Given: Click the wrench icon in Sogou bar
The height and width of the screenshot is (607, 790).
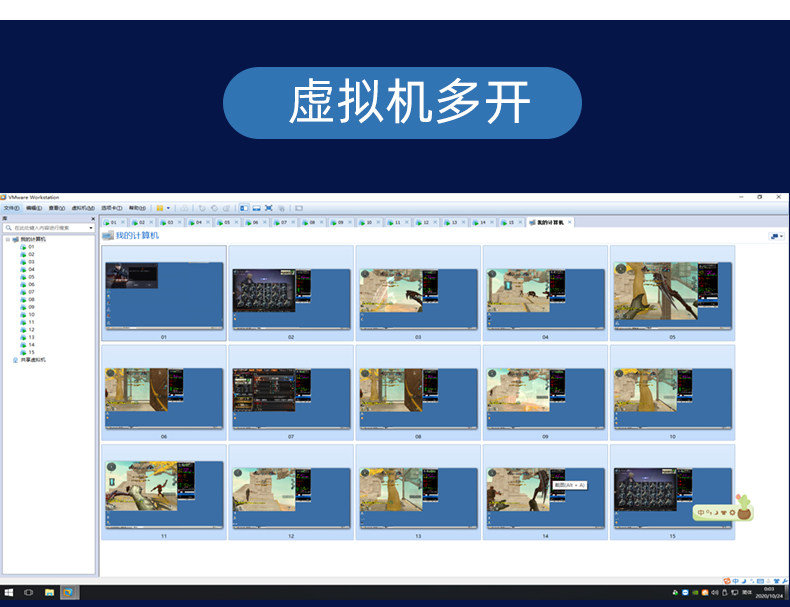Looking at the screenshot, I should [x=785, y=581].
